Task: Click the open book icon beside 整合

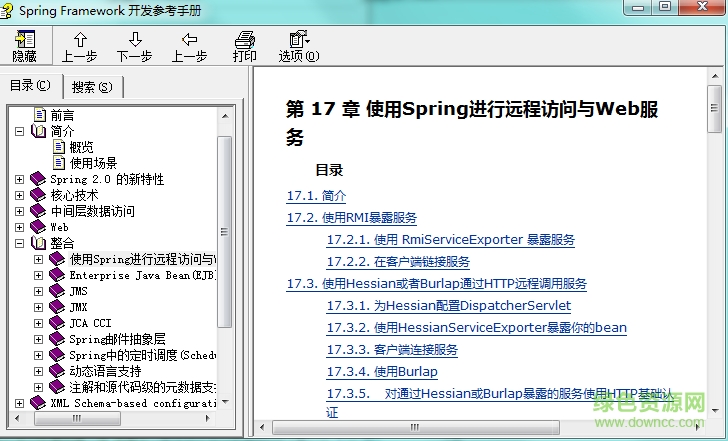Action: (39, 243)
